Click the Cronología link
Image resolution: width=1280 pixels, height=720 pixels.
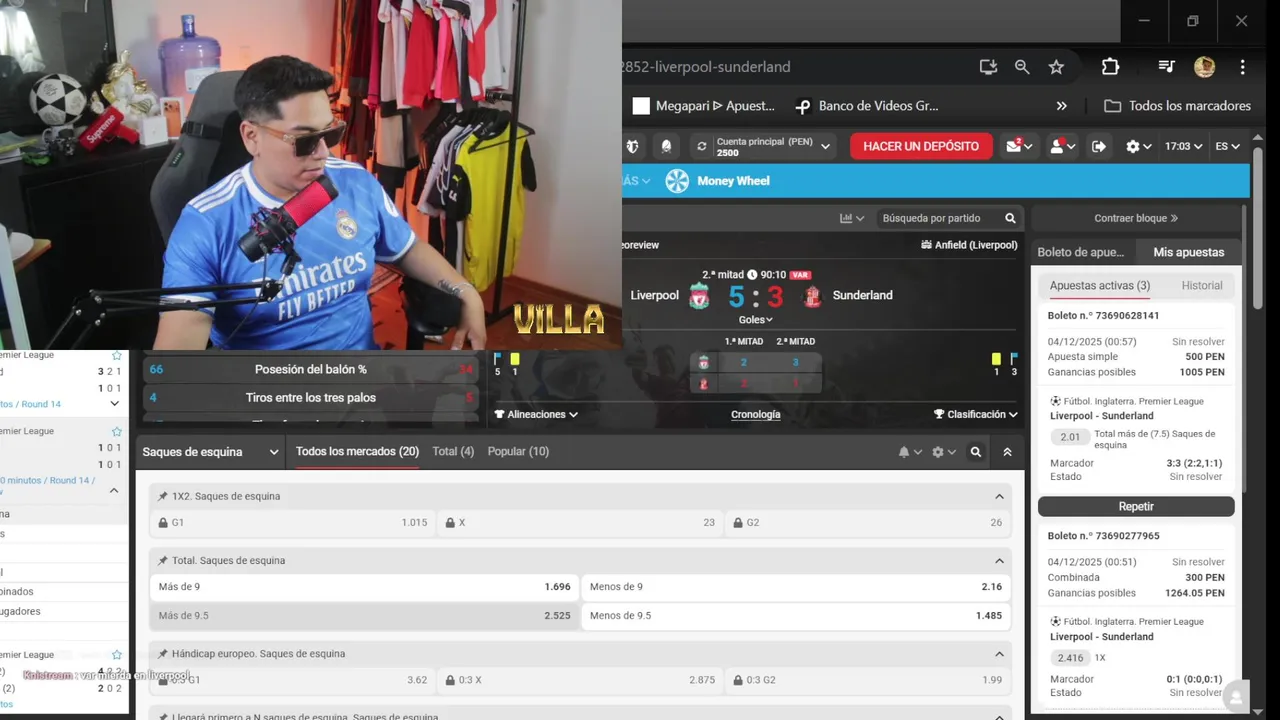[756, 414]
